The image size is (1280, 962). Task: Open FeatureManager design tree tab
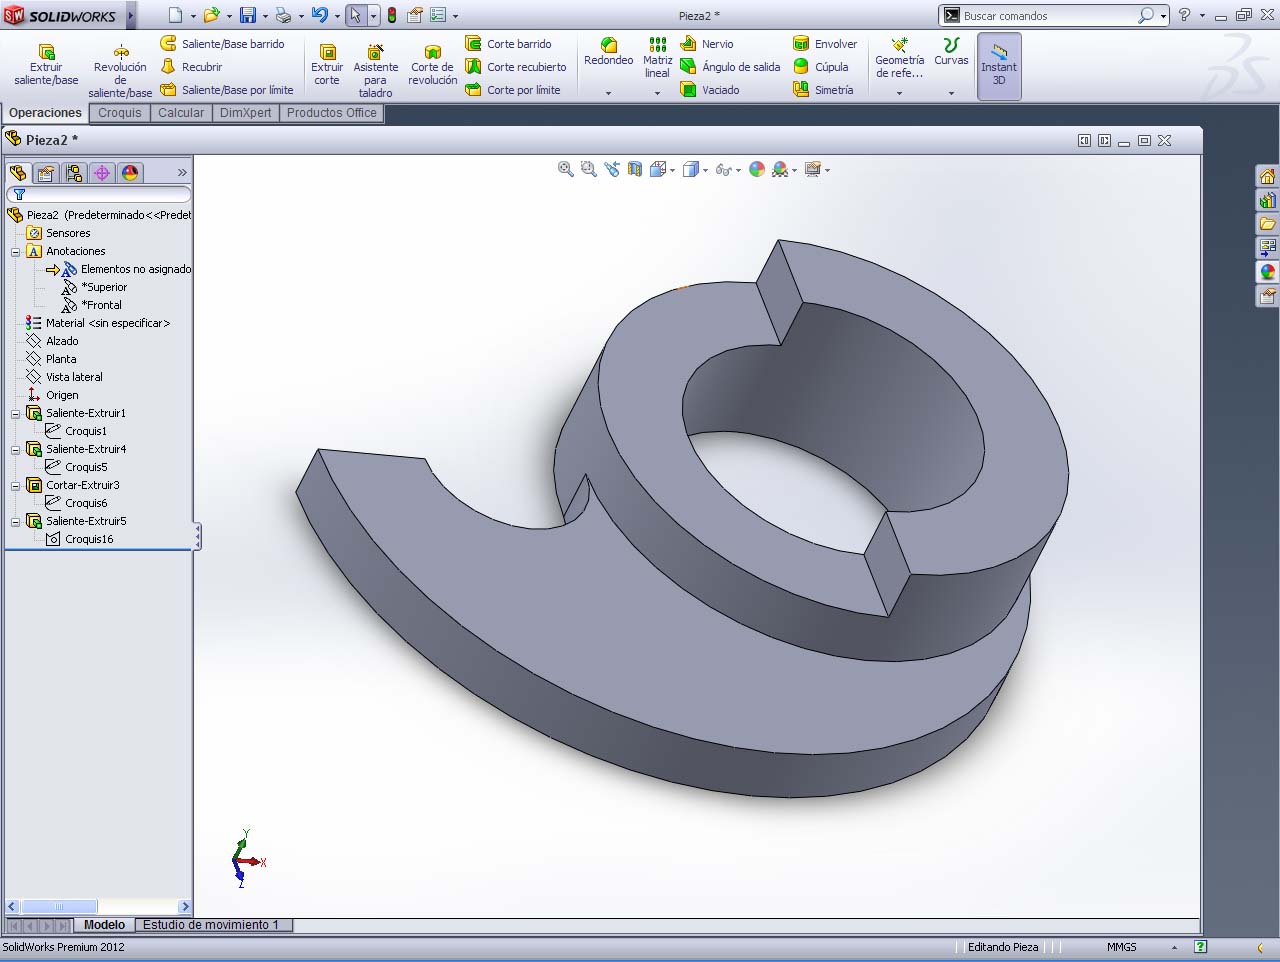18,173
